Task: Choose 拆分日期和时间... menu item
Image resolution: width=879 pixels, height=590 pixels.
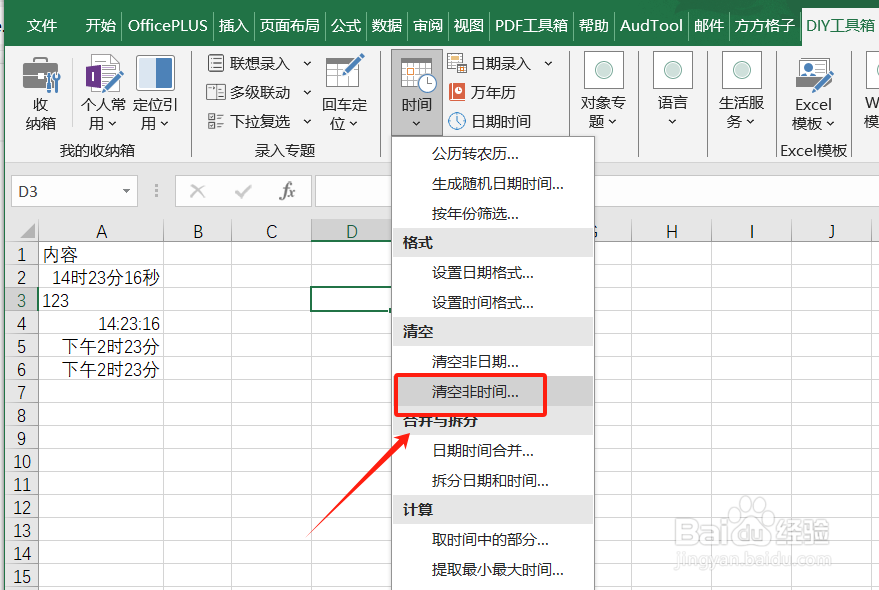Action: point(493,480)
